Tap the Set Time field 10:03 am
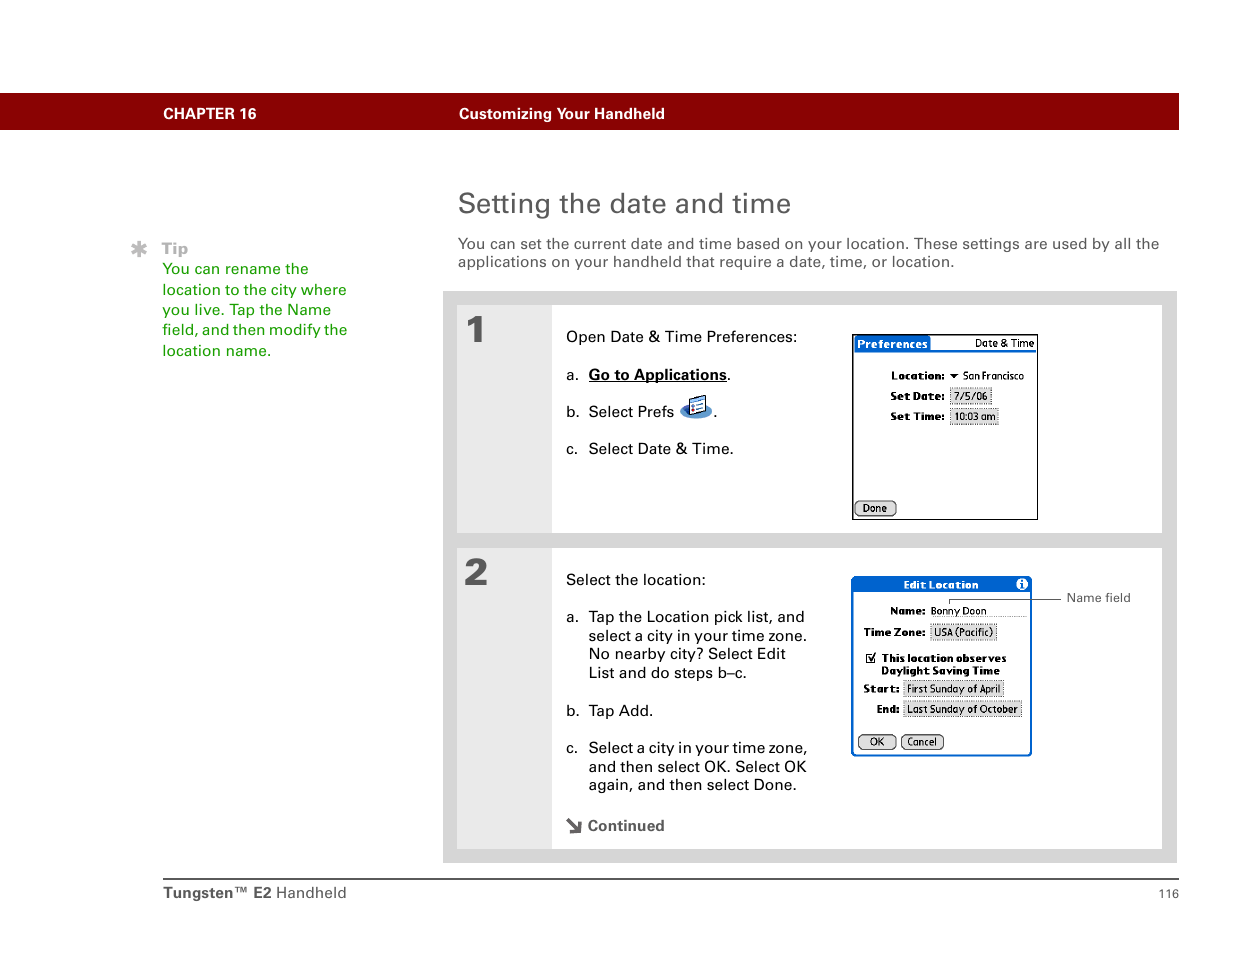 coord(974,416)
